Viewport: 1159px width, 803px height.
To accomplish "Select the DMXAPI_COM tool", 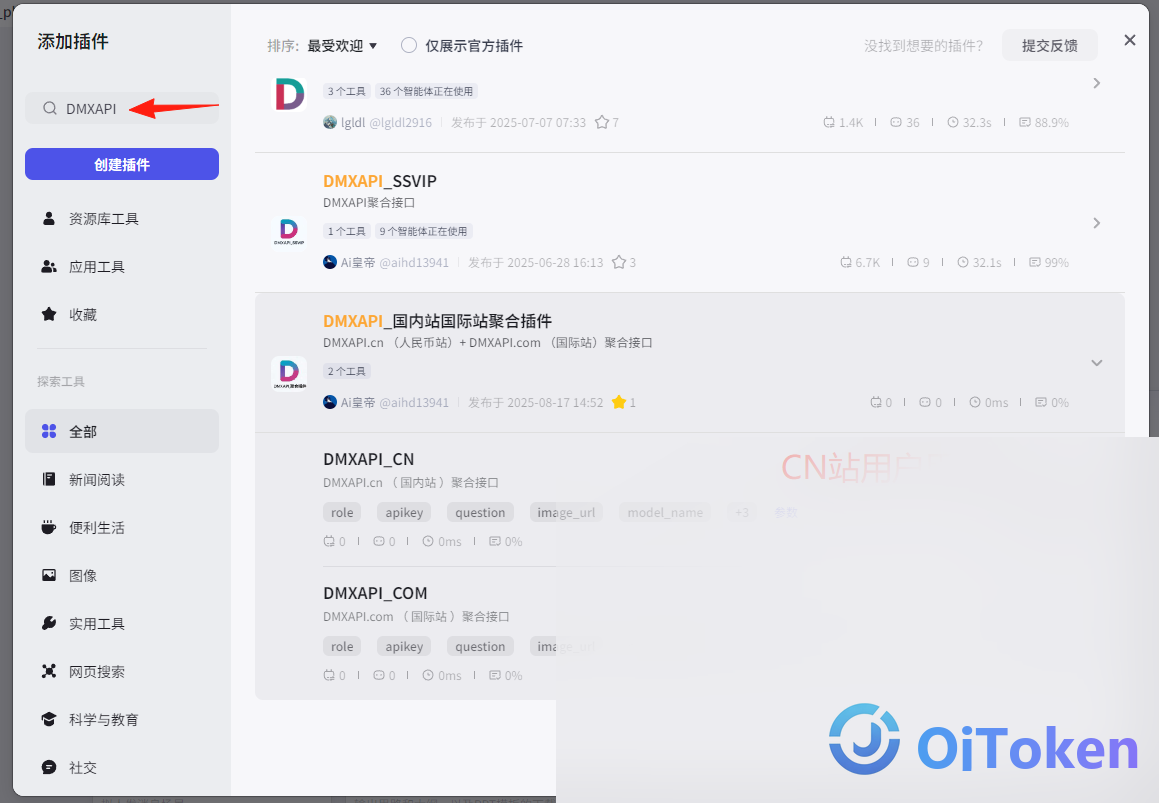I will click(x=375, y=593).
